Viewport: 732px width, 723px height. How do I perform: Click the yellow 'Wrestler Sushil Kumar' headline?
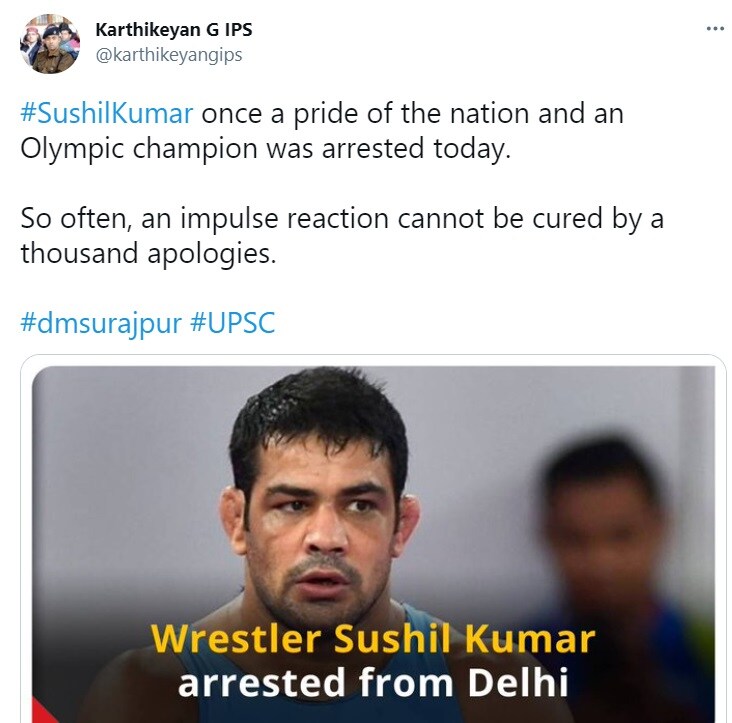pyautogui.click(x=373, y=639)
